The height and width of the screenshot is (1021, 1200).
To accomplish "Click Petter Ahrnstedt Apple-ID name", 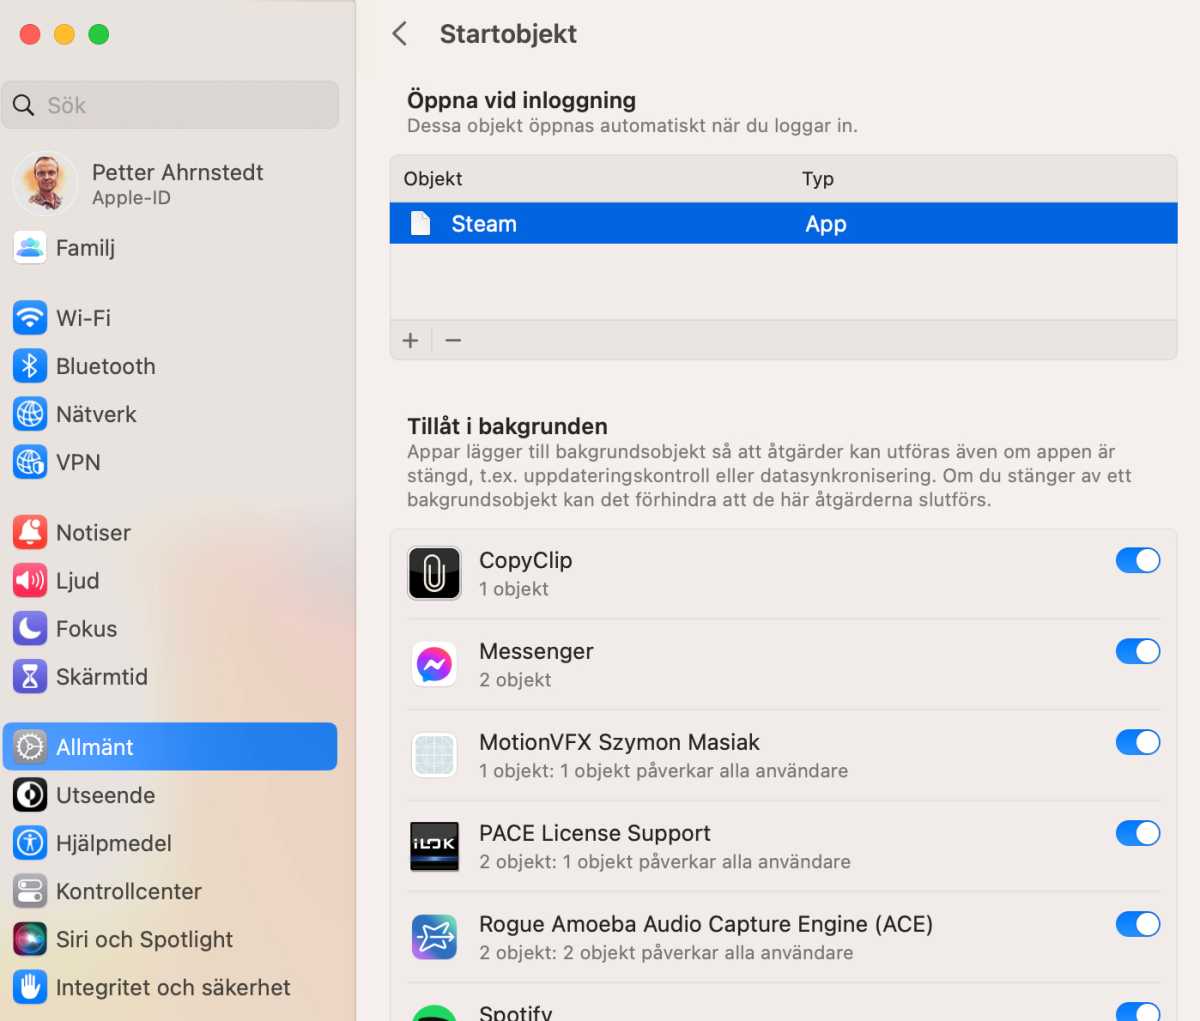I will [178, 172].
